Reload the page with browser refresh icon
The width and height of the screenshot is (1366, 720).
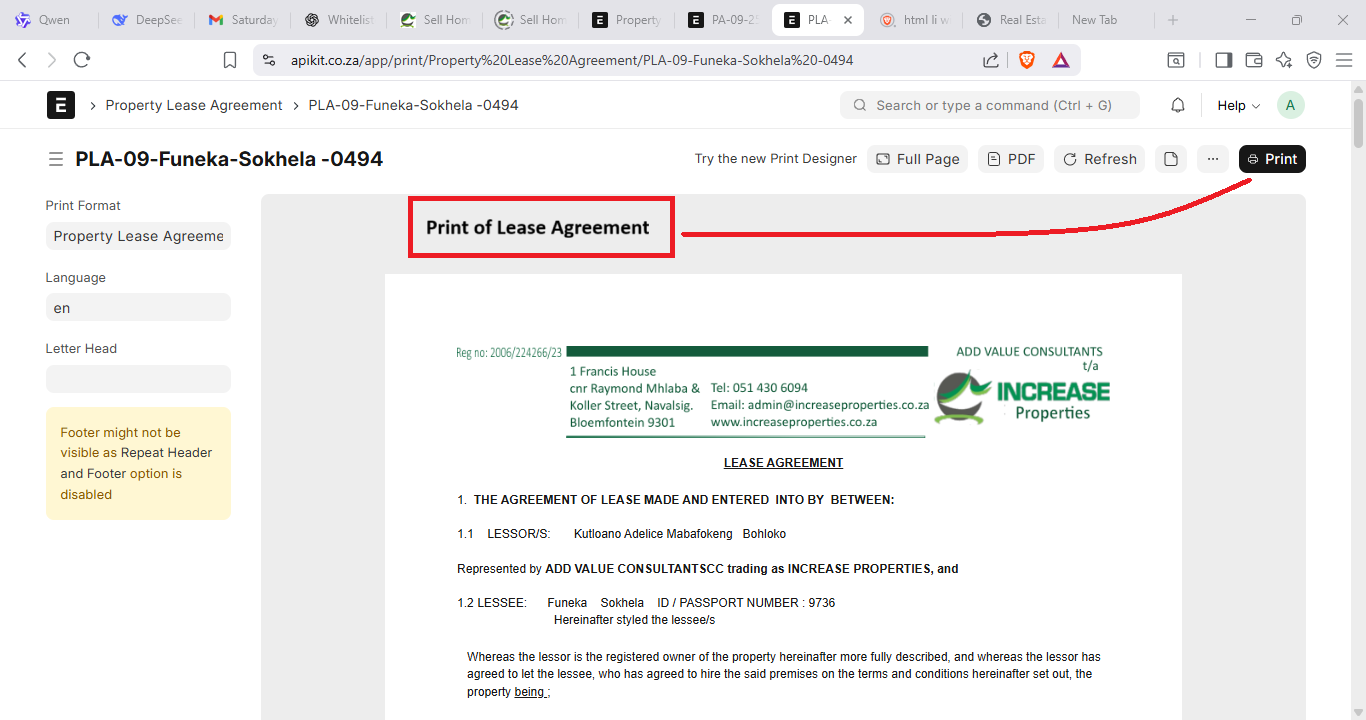tap(82, 60)
